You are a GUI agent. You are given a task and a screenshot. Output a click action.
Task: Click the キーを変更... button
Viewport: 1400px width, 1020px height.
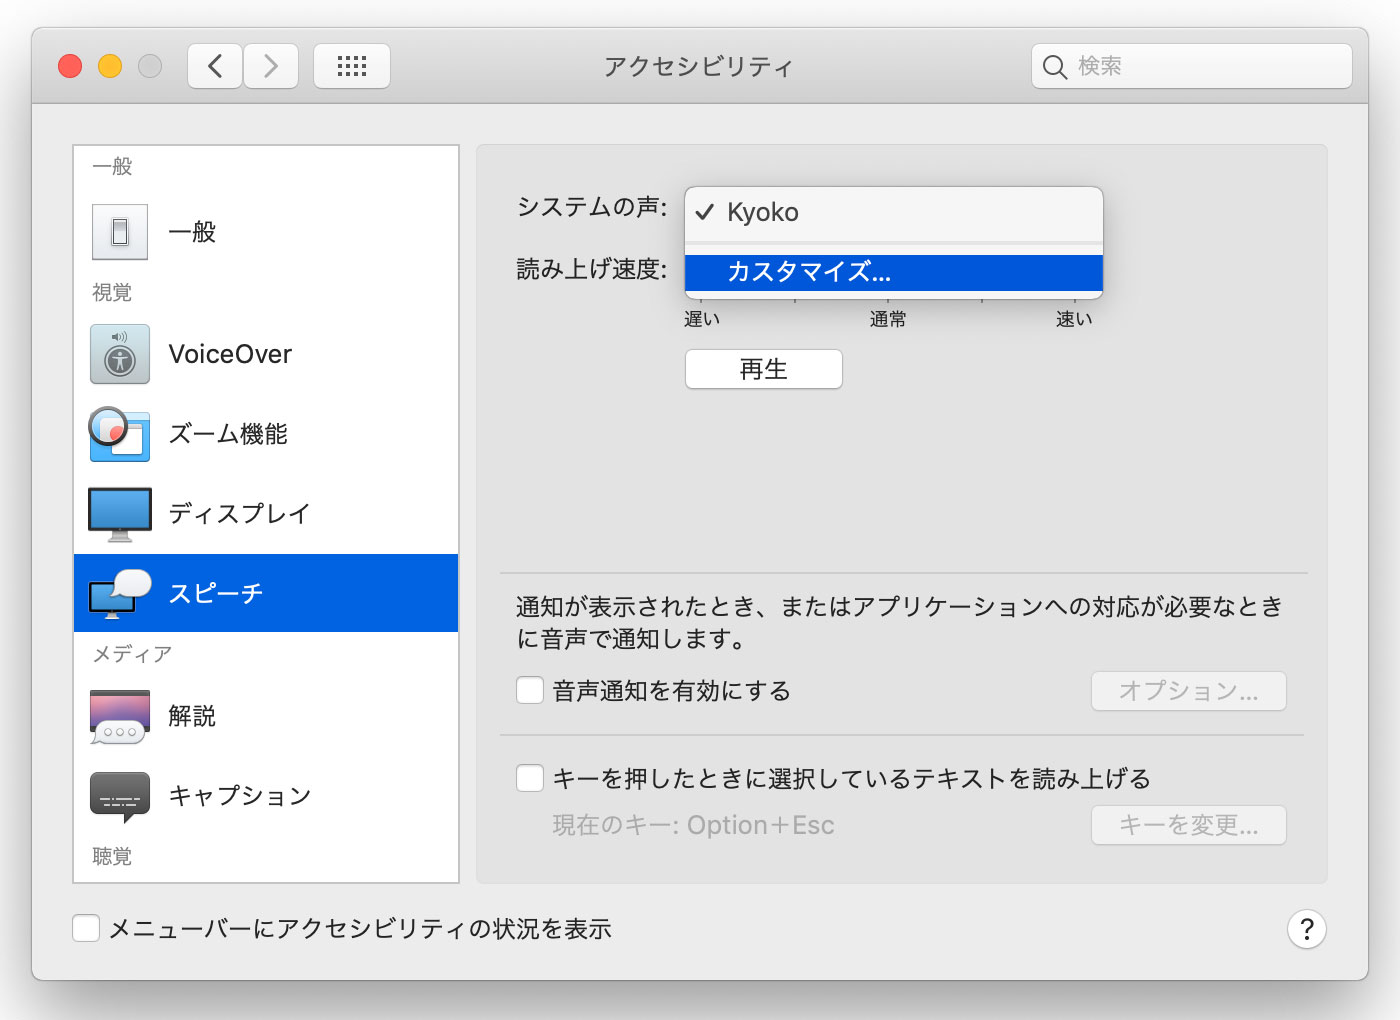tap(1188, 825)
